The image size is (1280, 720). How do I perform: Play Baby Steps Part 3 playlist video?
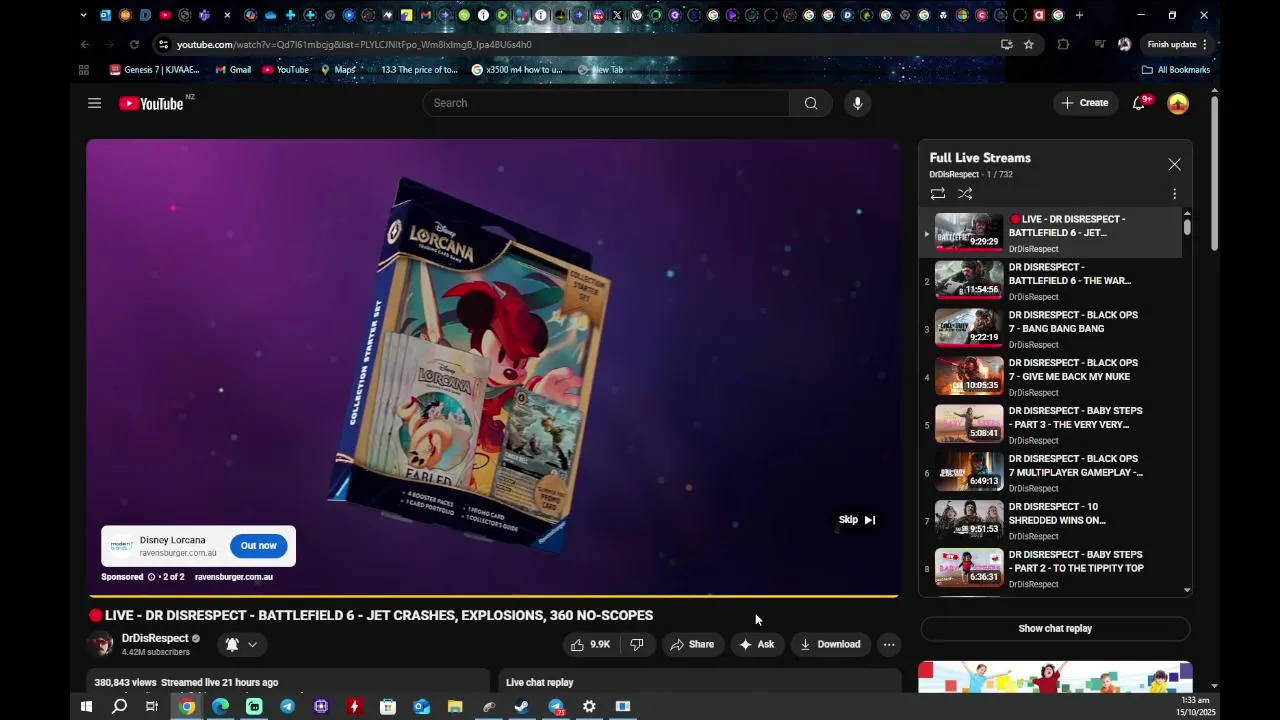[x=1051, y=425]
